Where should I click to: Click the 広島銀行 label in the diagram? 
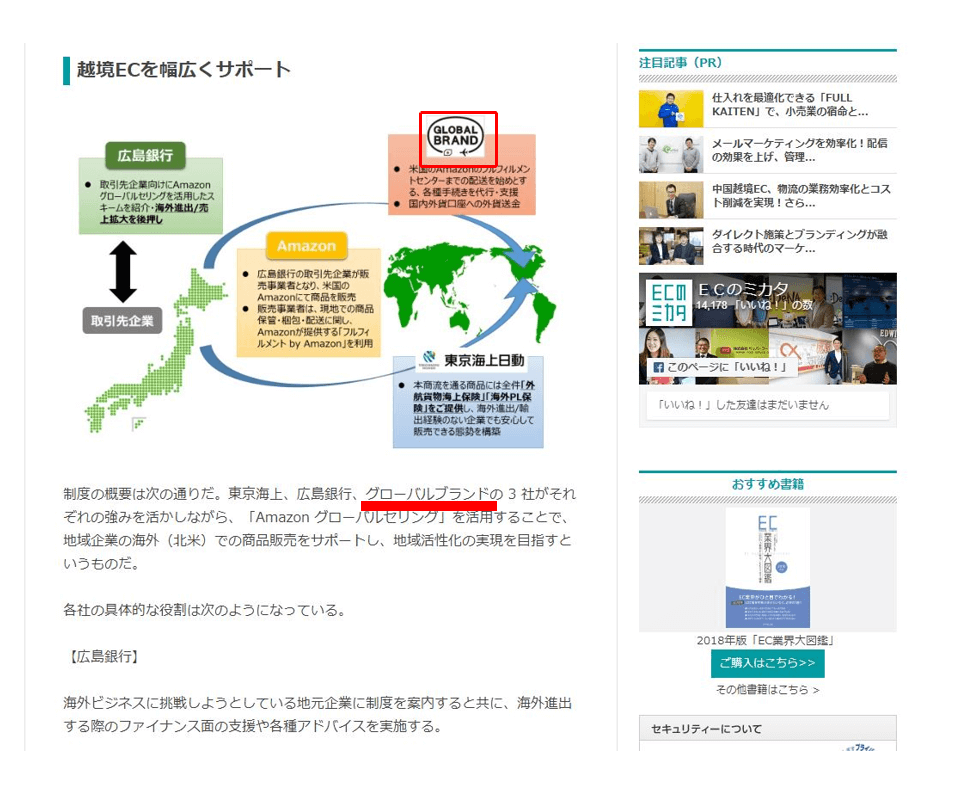point(145,155)
